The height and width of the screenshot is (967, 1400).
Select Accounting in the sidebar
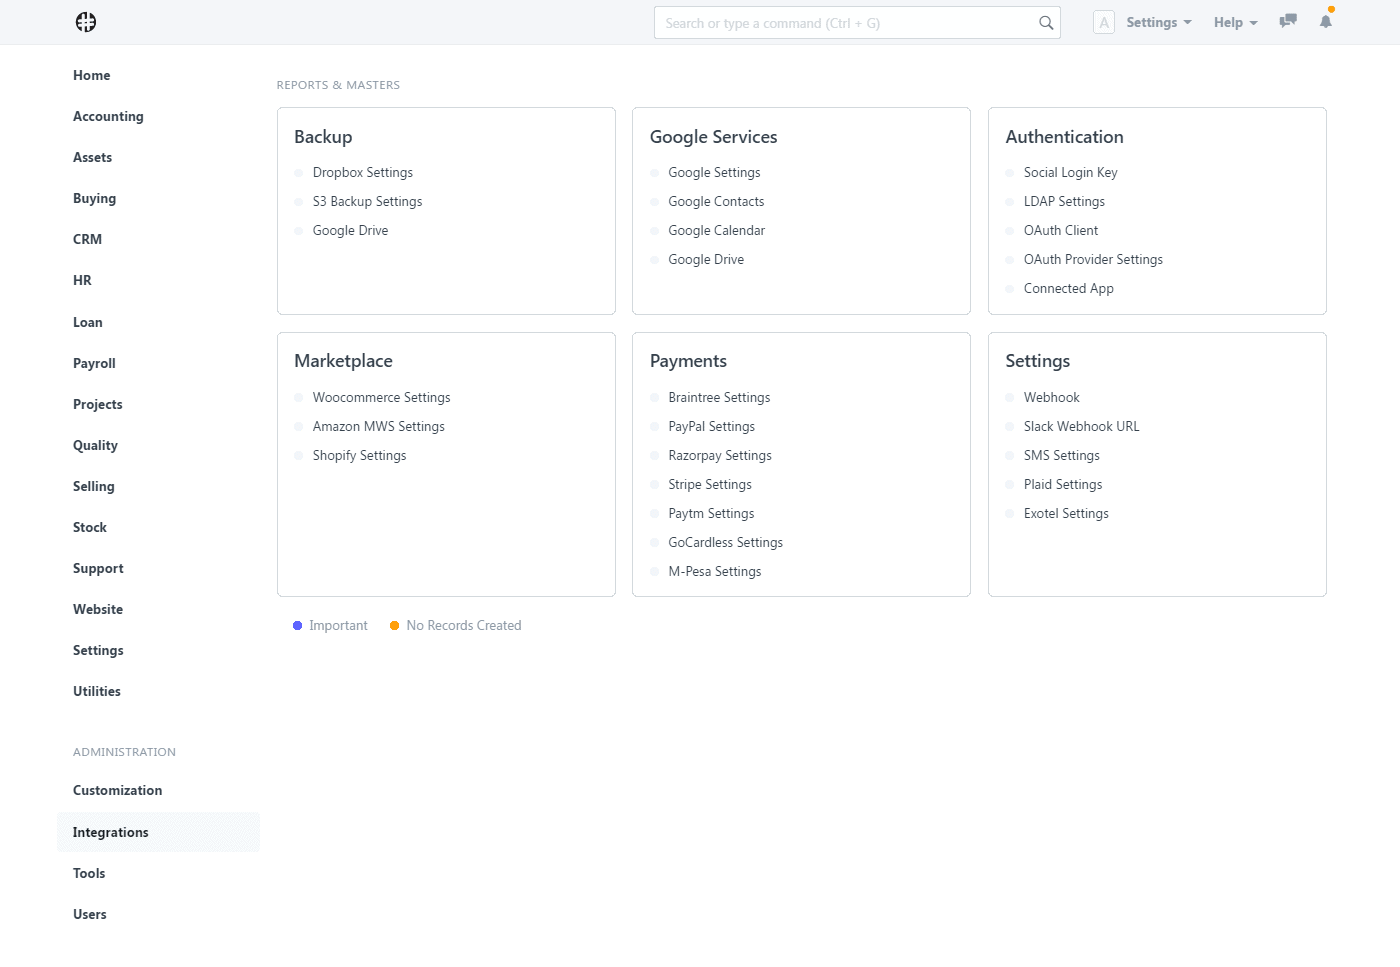[x=108, y=116]
